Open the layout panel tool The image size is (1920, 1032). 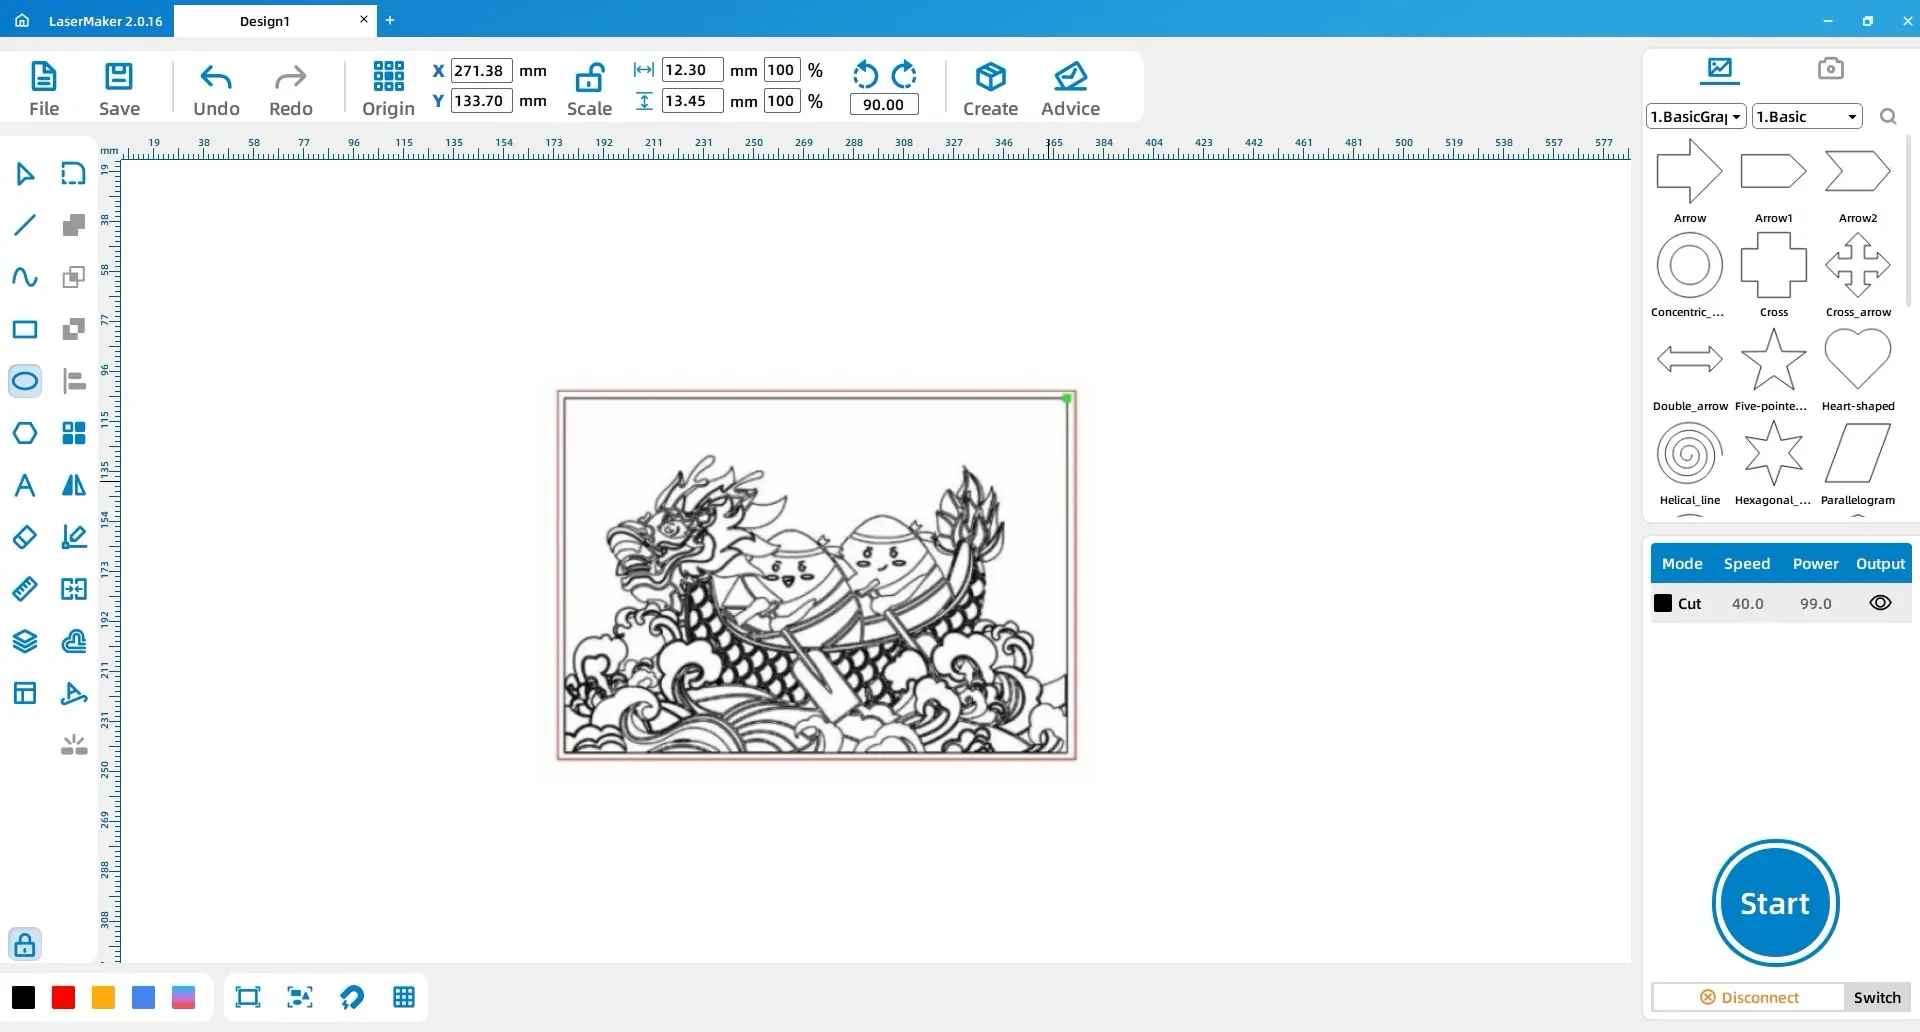coord(25,693)
